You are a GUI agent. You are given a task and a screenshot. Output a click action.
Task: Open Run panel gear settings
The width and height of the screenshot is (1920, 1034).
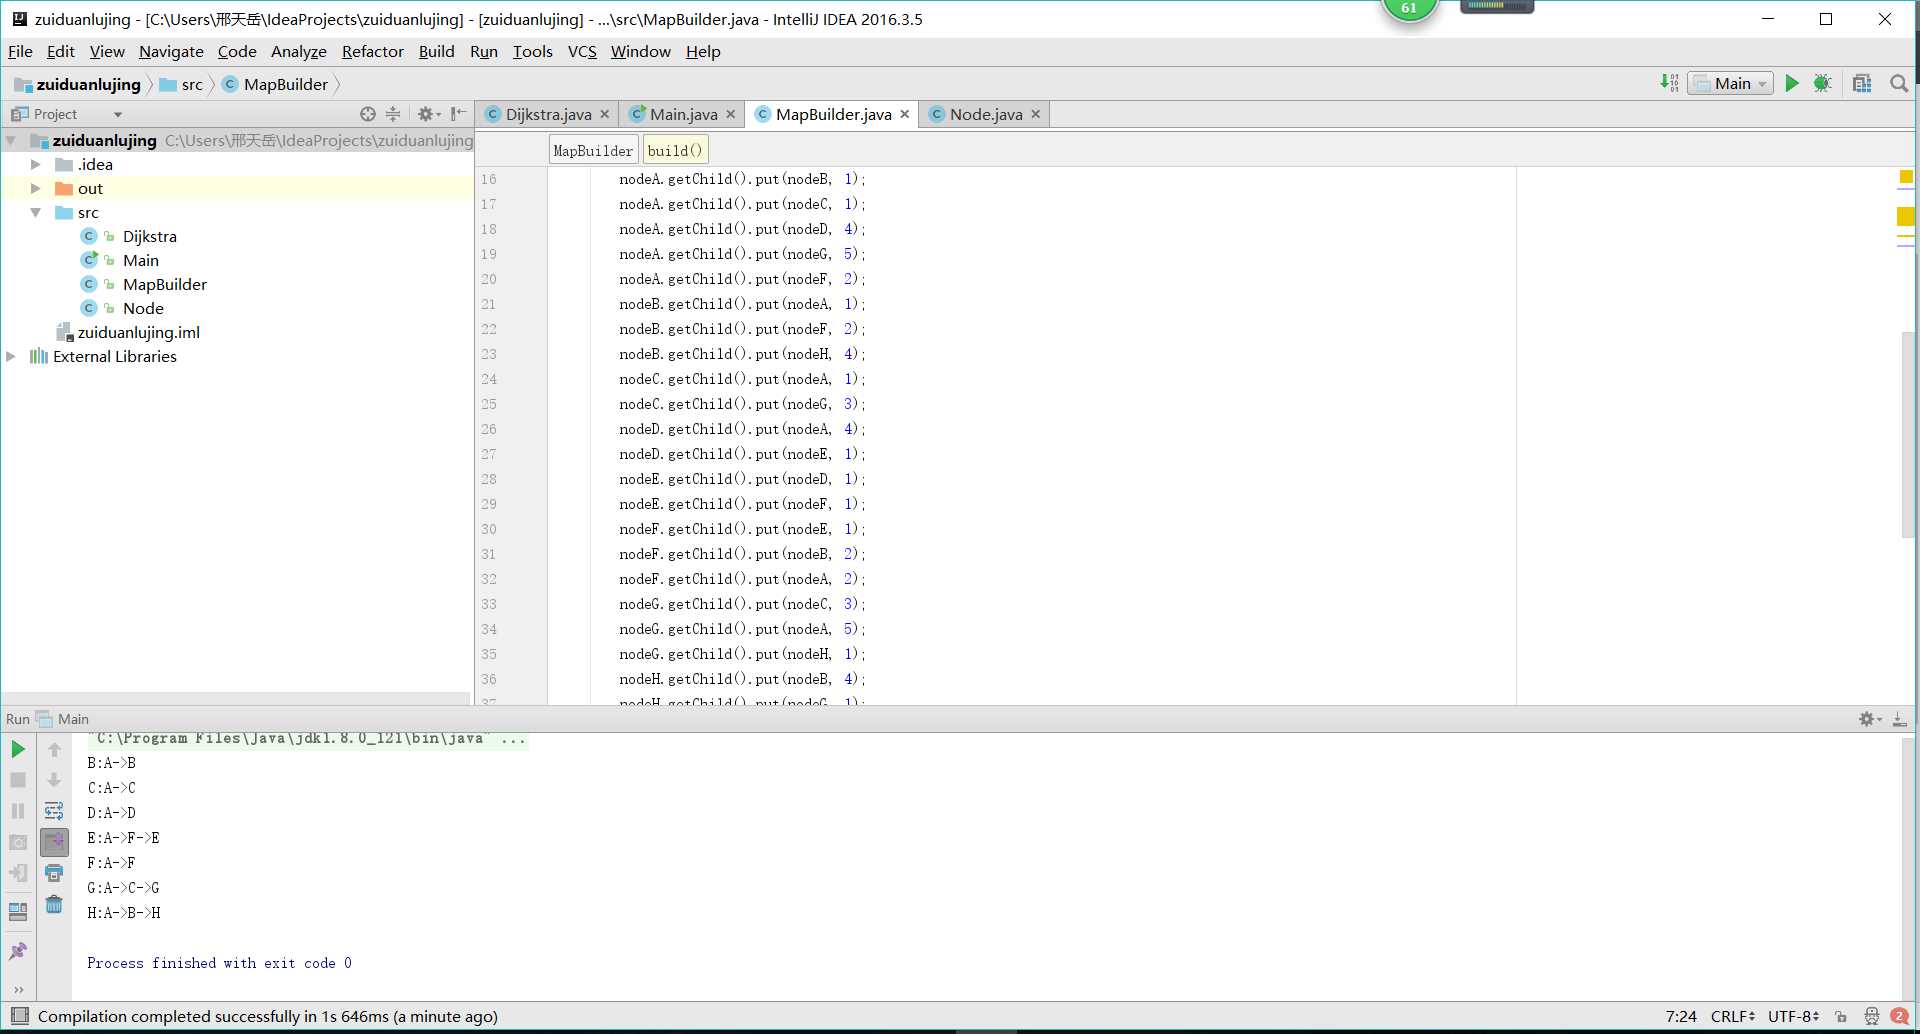1869,719
